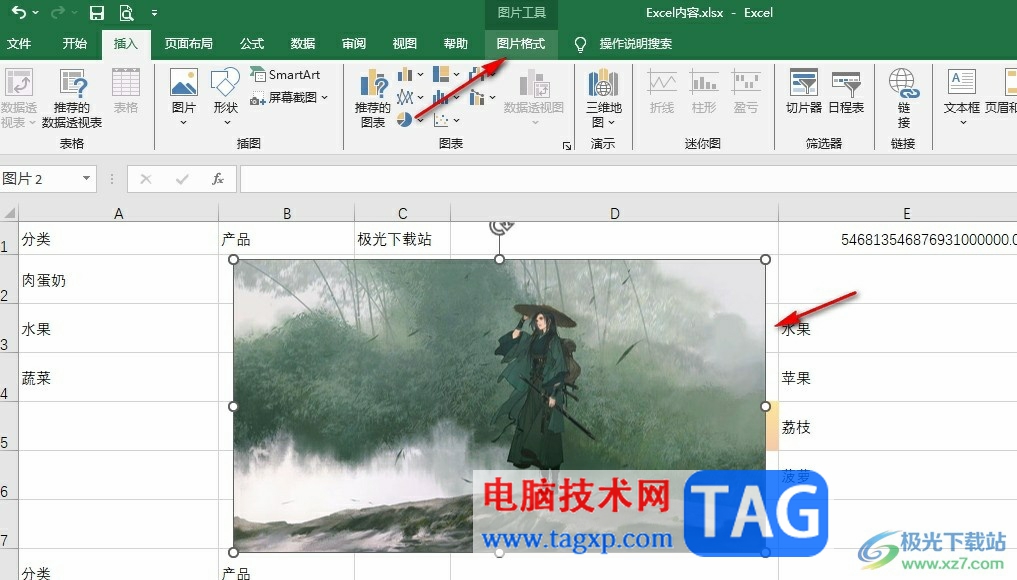Click the image rotation handle
Viewport: 1017px width, 580px height.
[500, 226]
